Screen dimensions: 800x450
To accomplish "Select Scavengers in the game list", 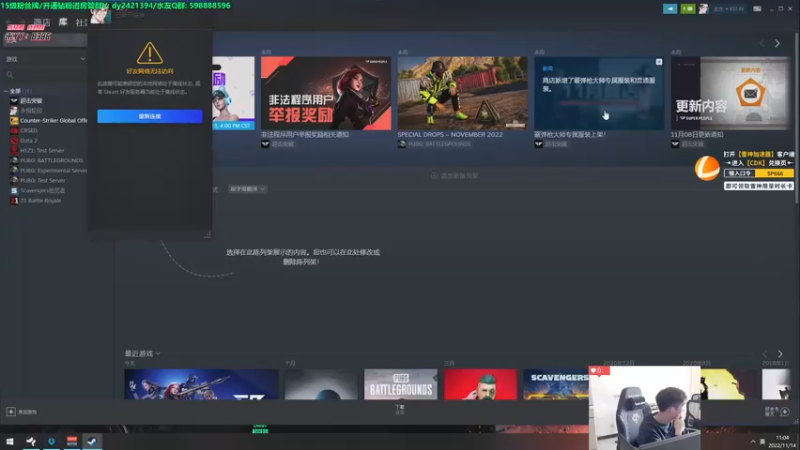I will [43, 190].
